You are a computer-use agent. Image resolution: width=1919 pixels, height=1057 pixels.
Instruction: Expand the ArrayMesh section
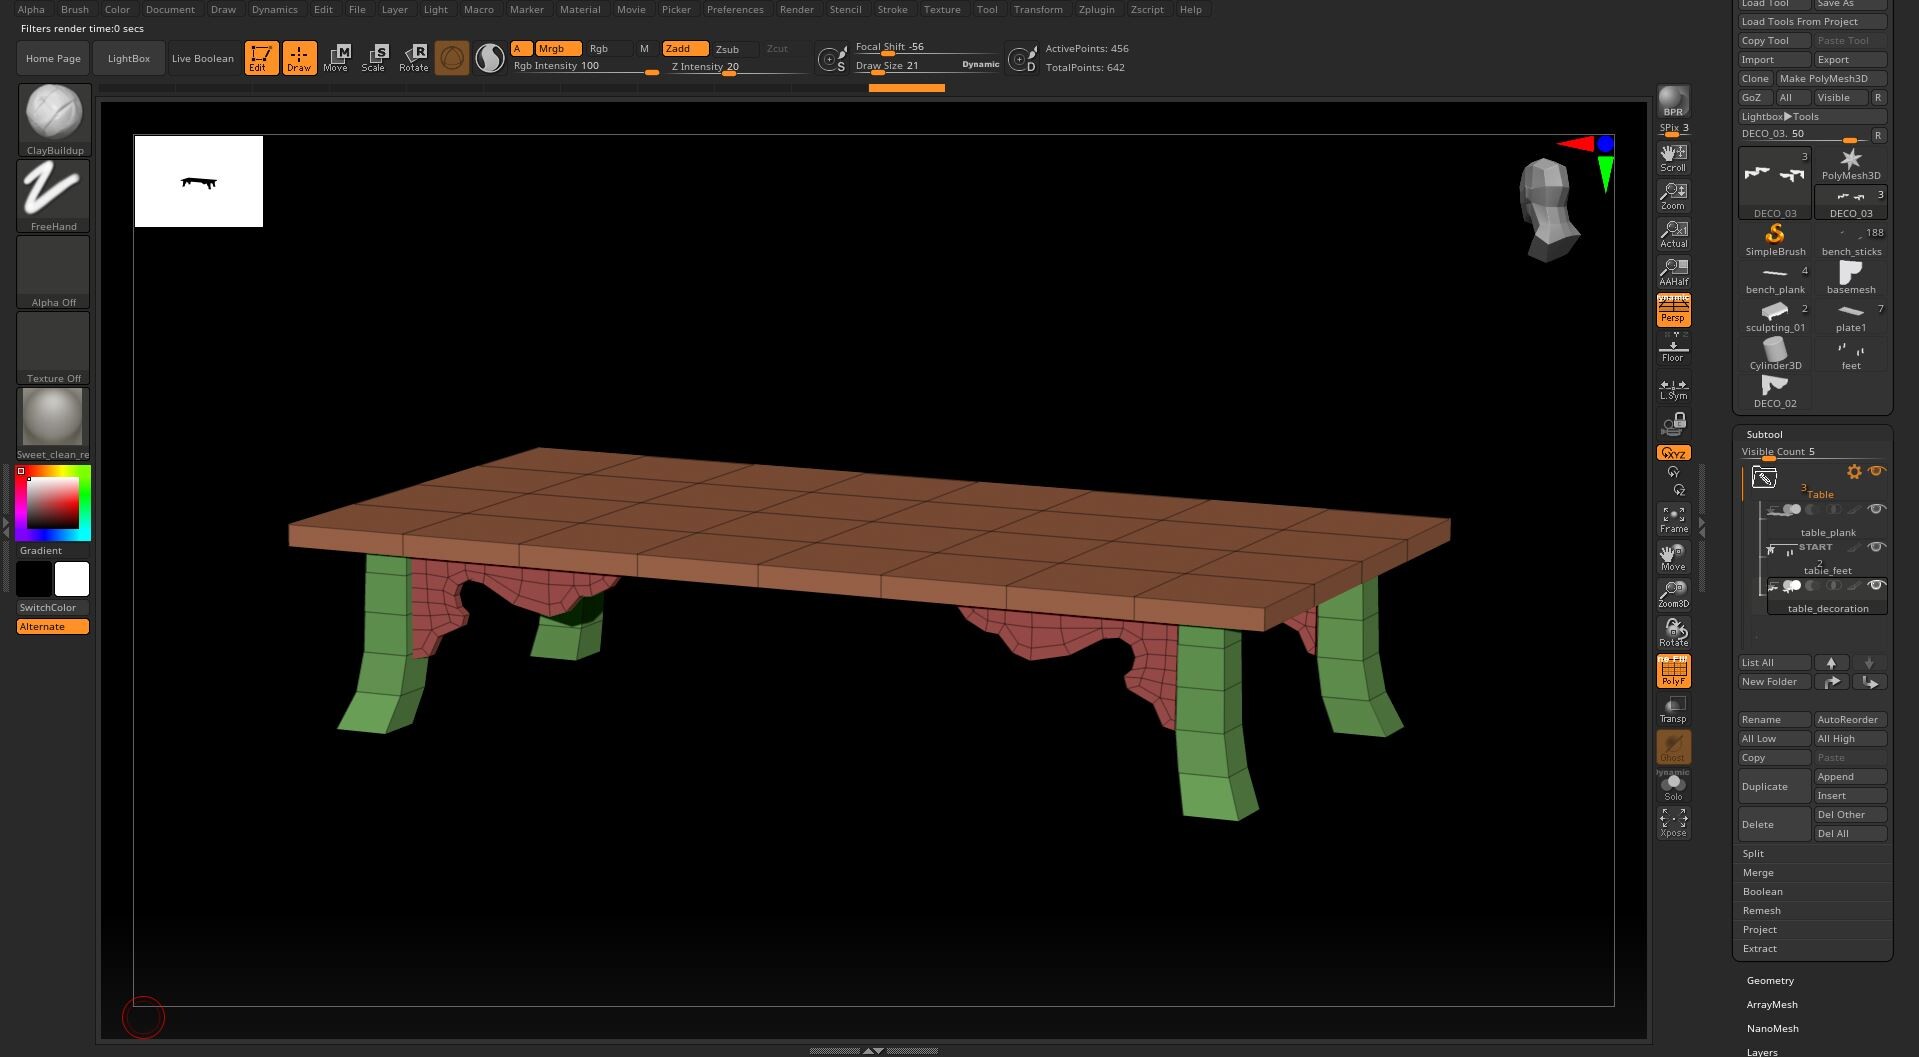pos(1772,1004)
